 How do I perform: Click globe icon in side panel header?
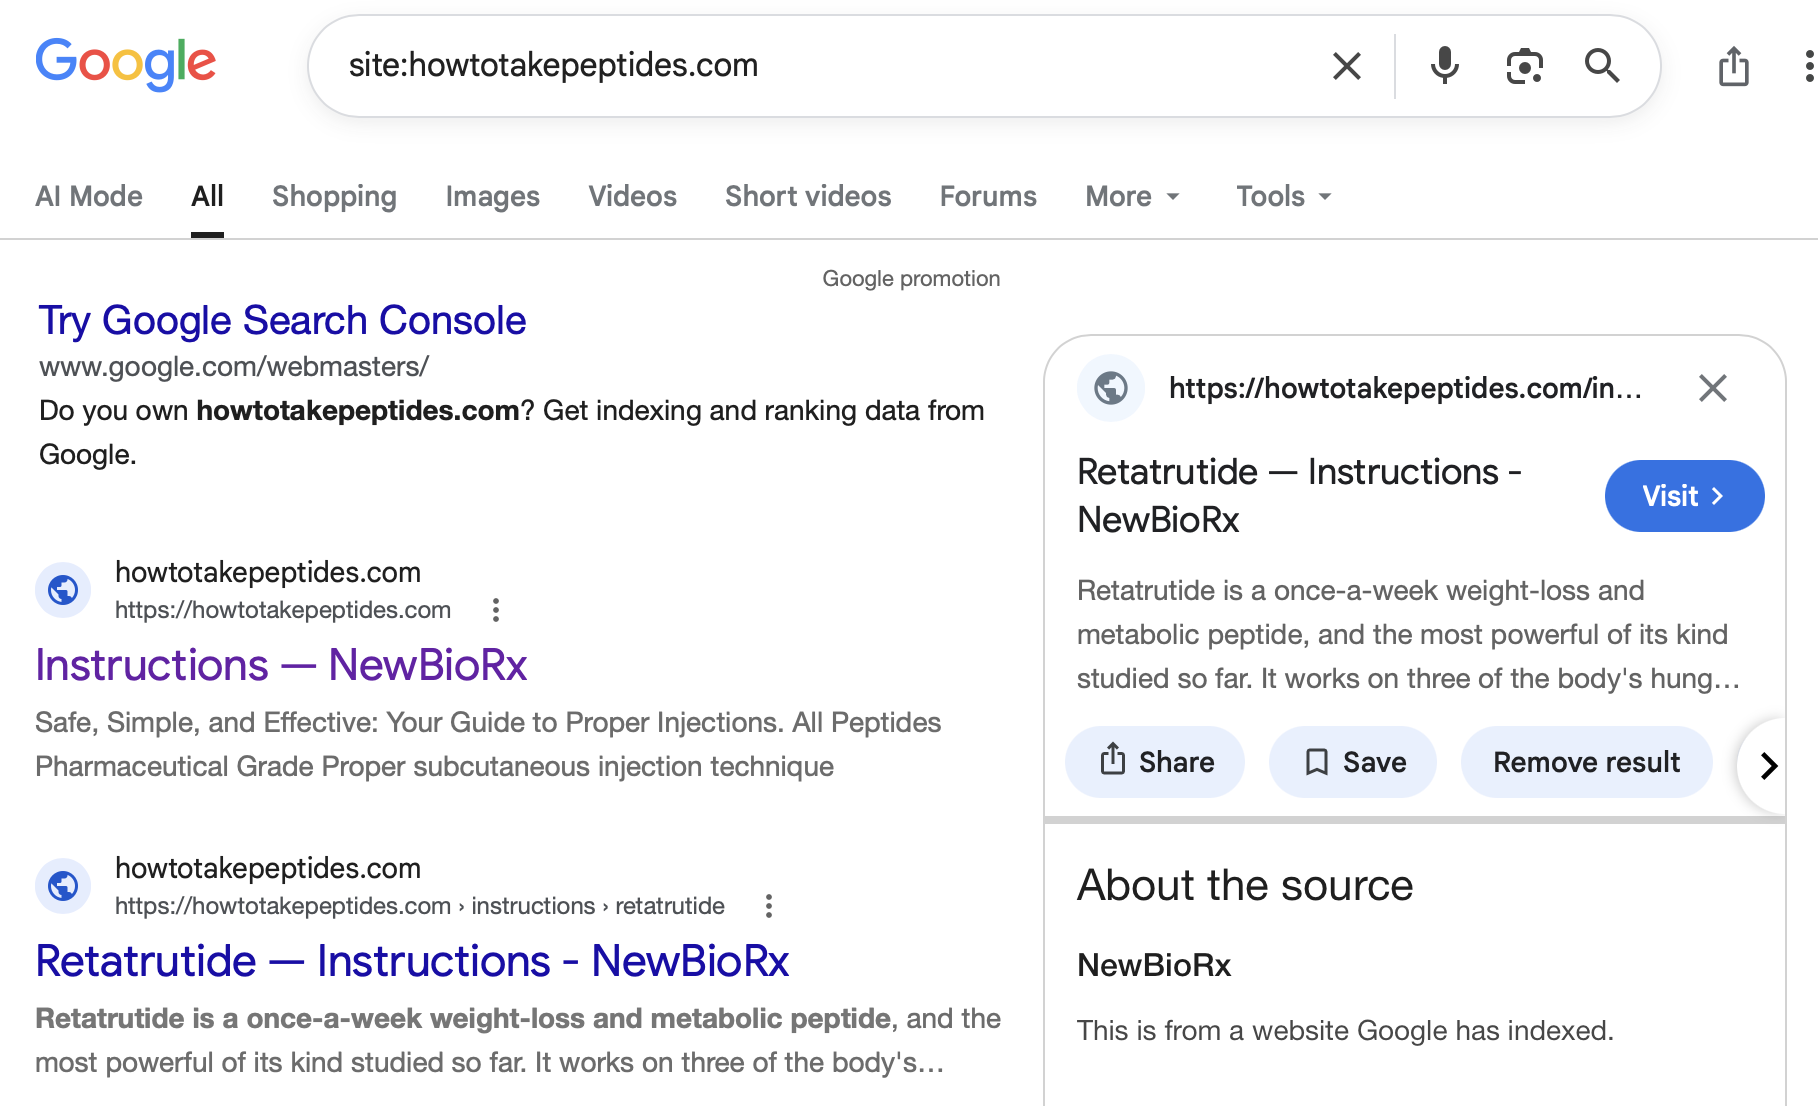point(1111,388)
